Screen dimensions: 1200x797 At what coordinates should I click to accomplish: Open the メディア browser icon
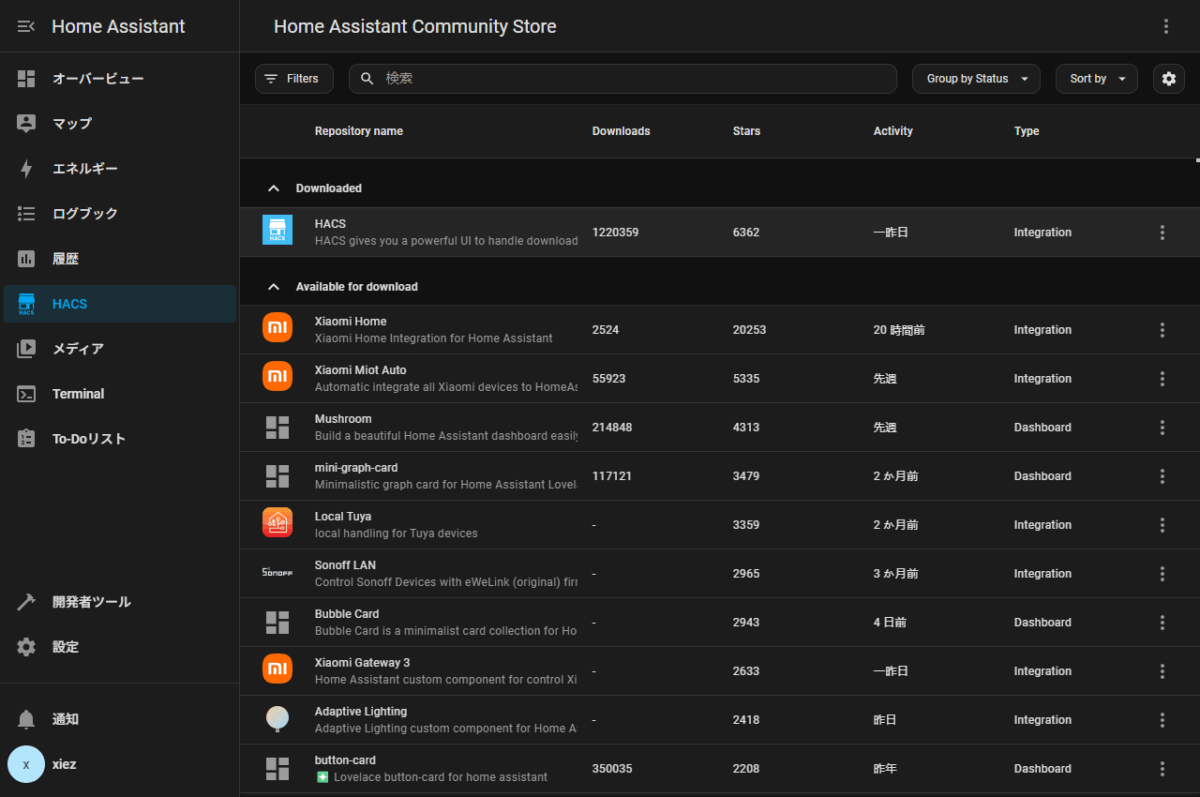click(27, 348)
